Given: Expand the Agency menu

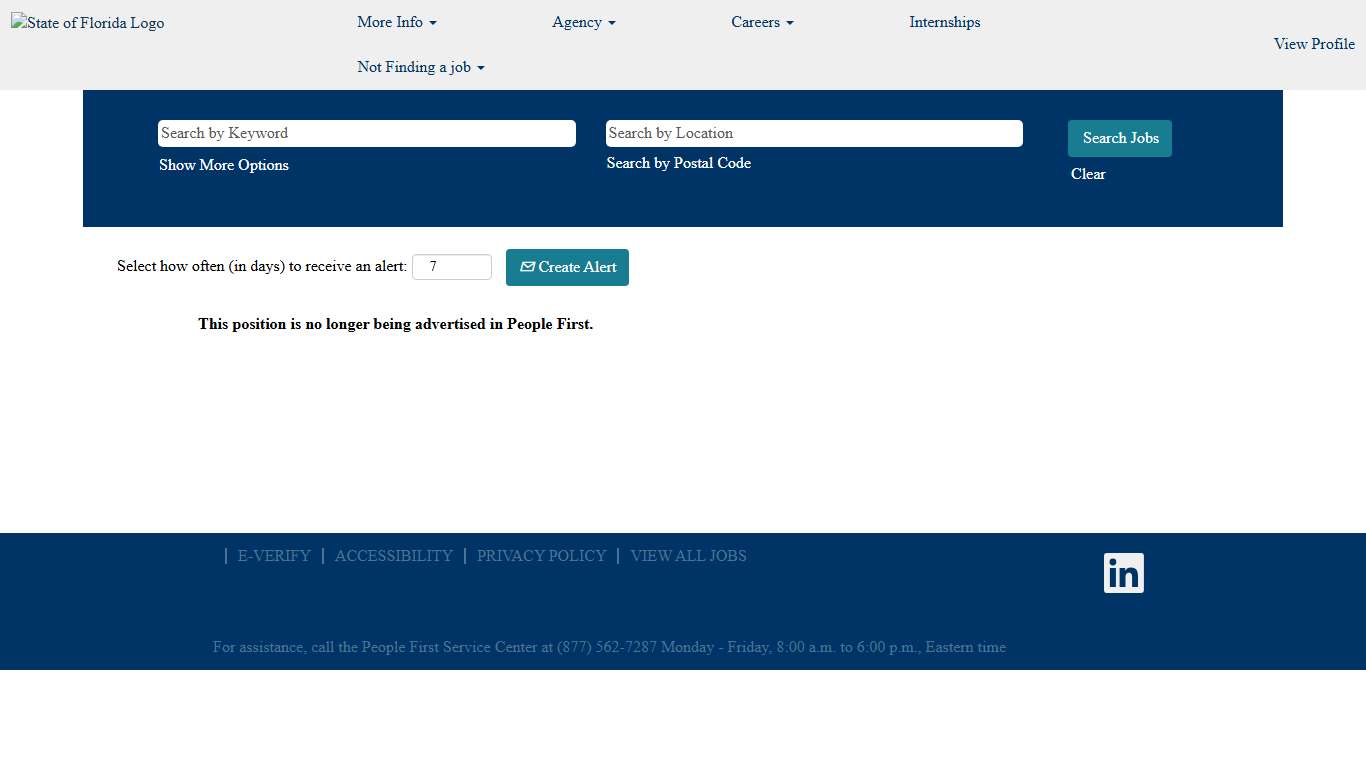Looking at the screenshot, I should [x=583, y=22].
